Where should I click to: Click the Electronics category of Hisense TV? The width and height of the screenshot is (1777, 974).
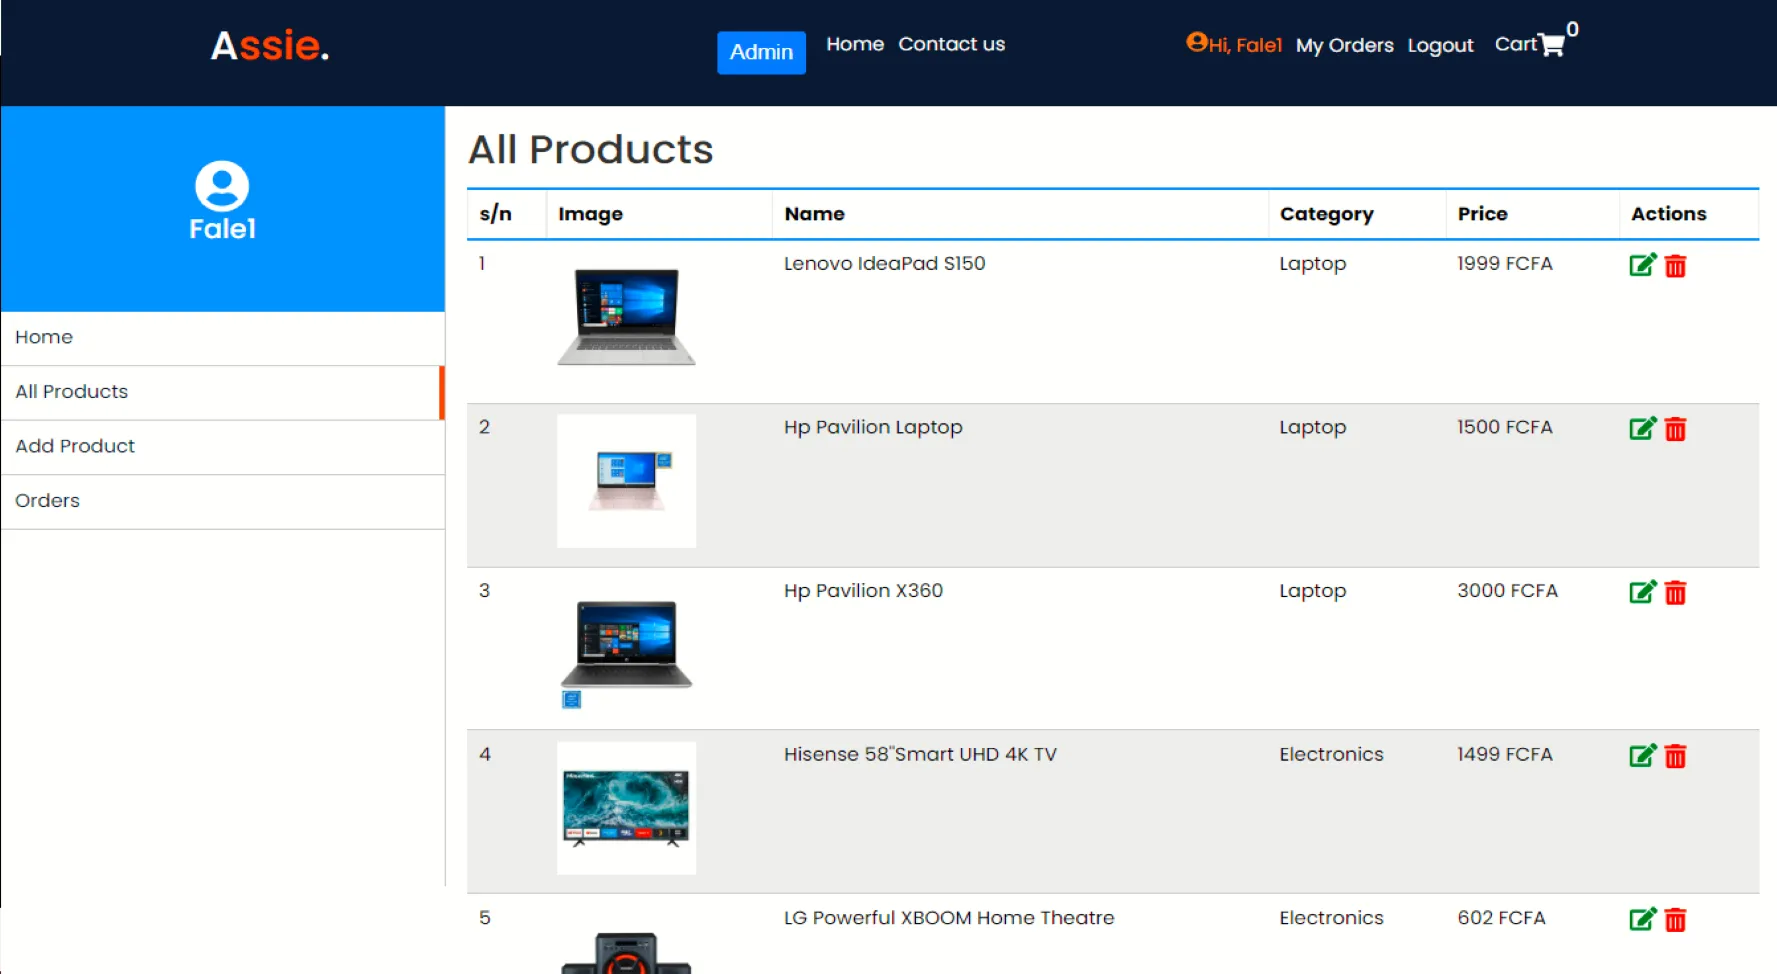1331,754
